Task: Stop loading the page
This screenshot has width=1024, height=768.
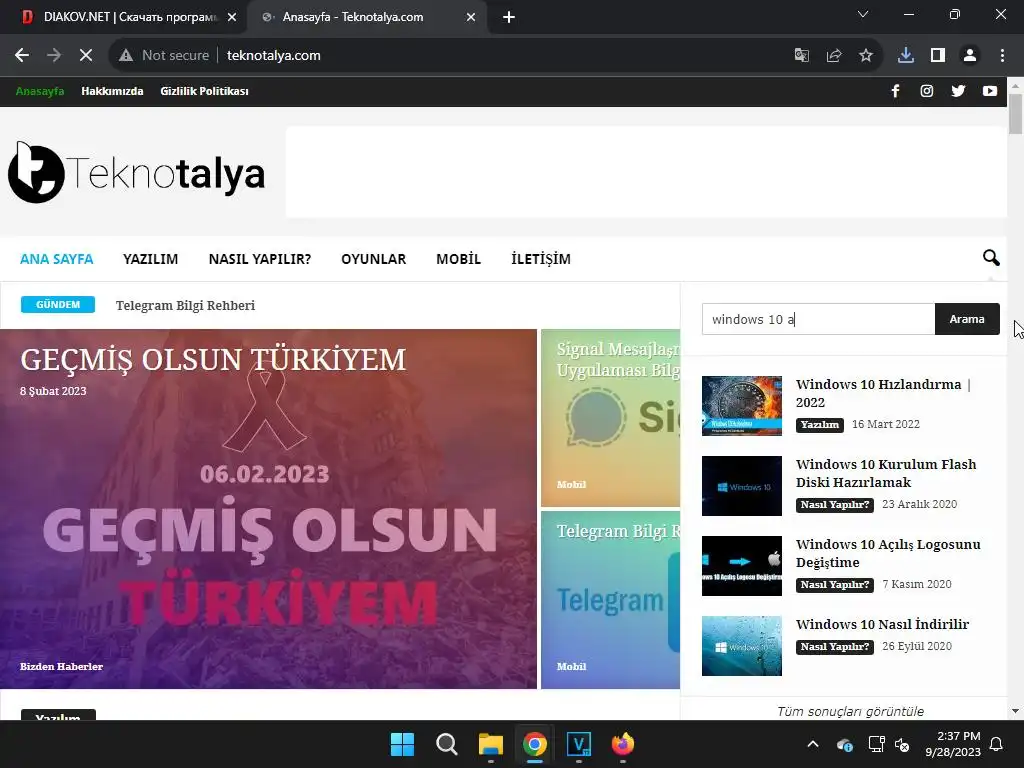Action: tap(86, 56)
